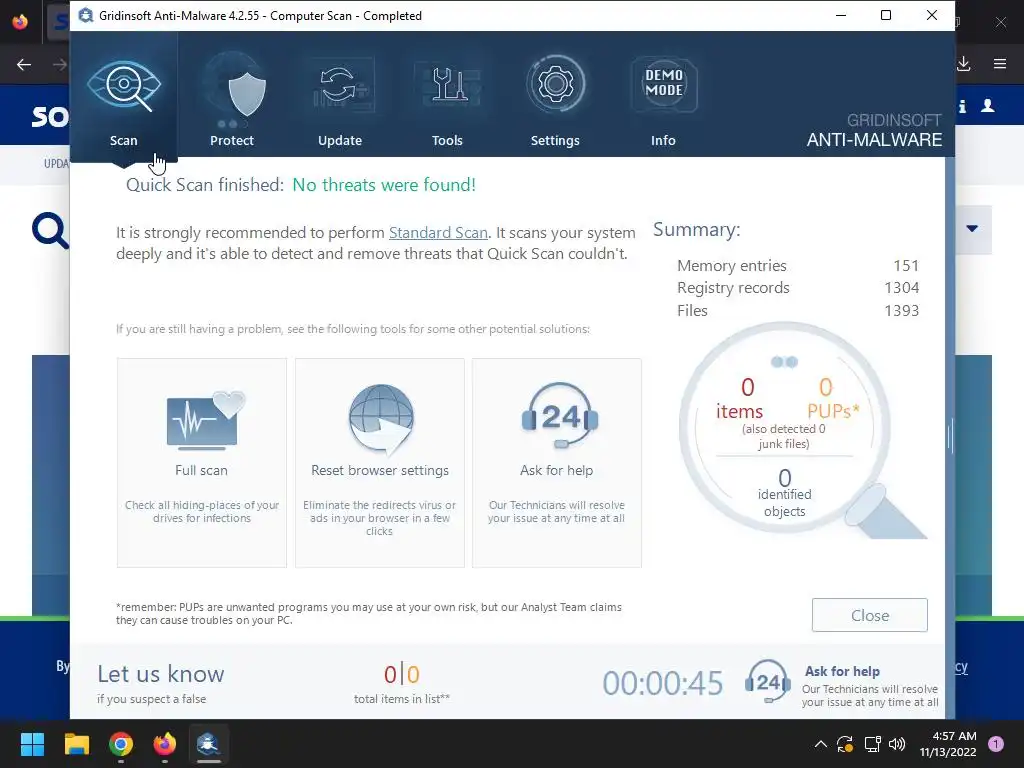Screen dimensions: 1024x768
Task: Click the volume speaker tray icon
Action: 898,744
